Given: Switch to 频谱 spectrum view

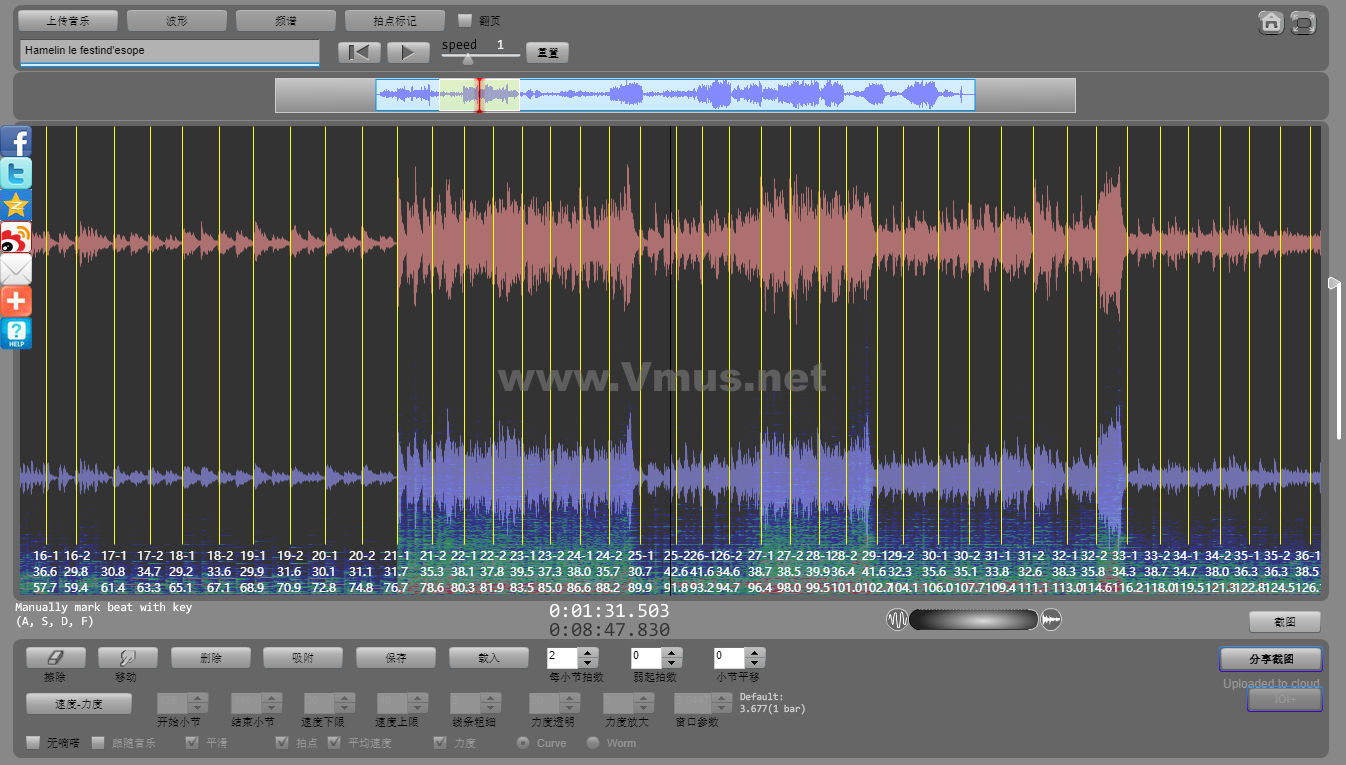Looking at the screenshot, I should point(286,20).
